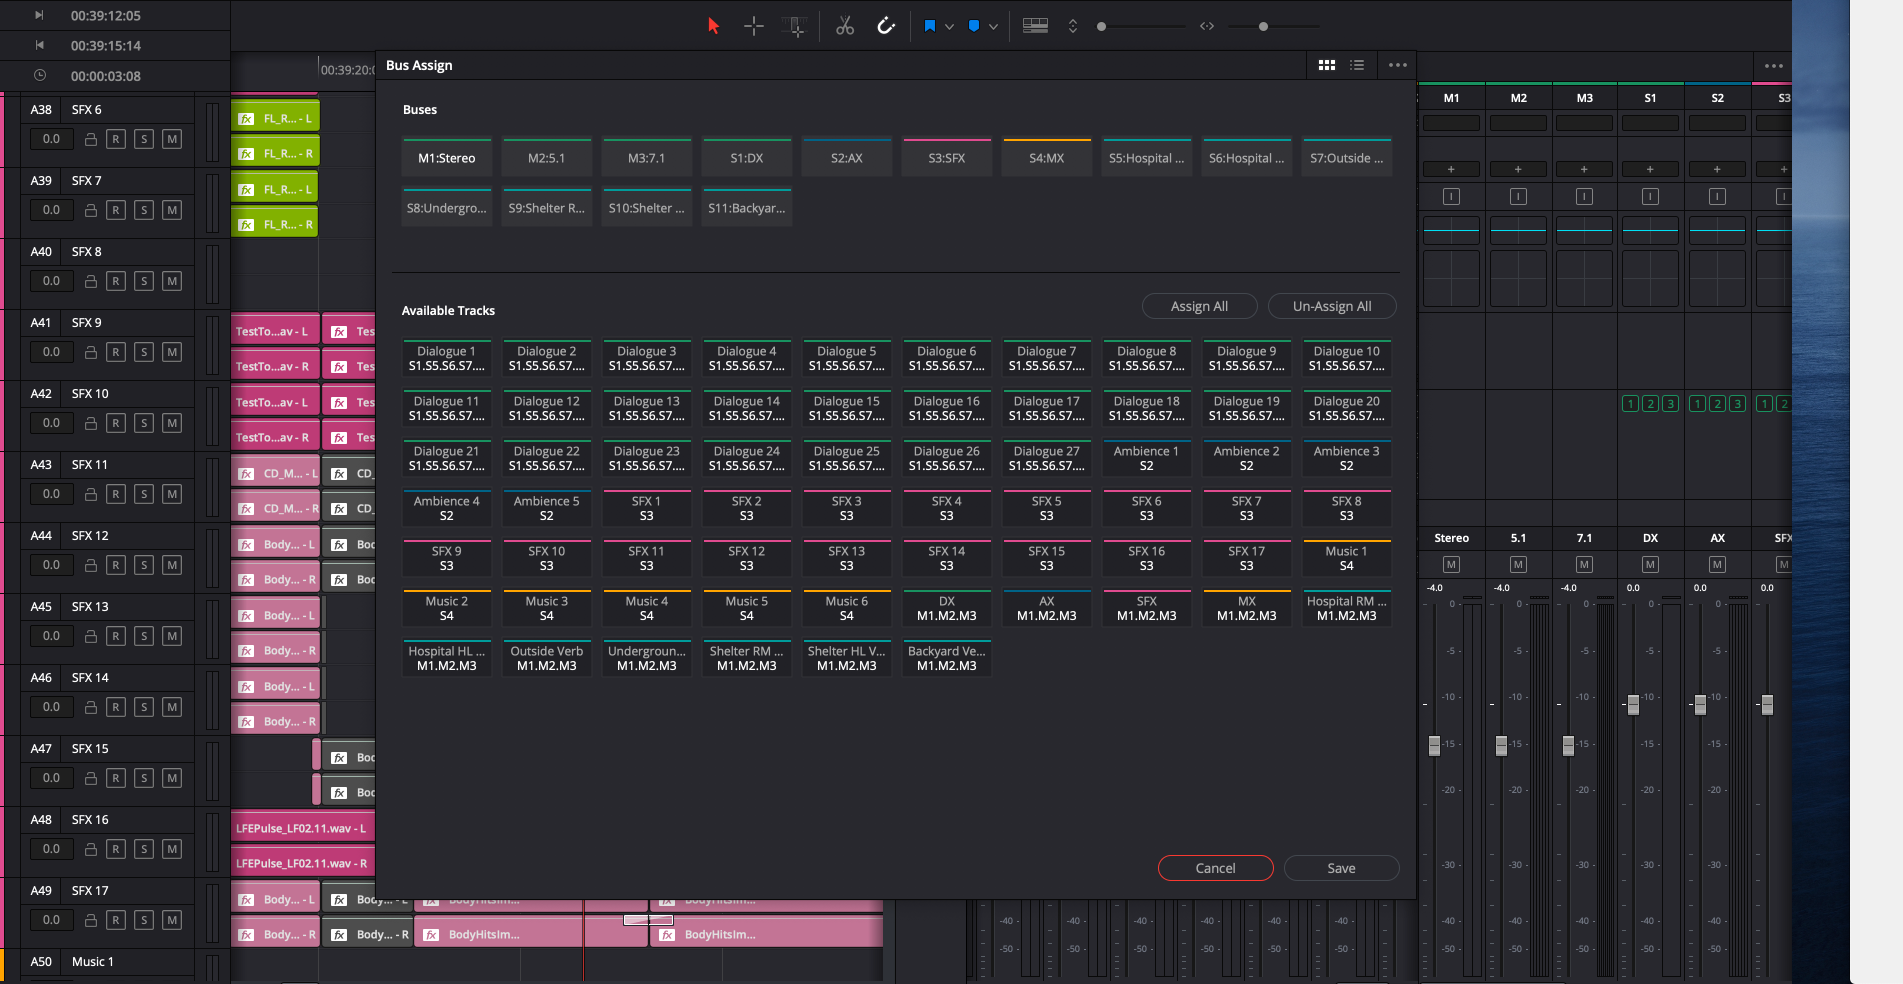Screen dimensions: 1903x984
Task: Lock track A38 SFX 6
Action: click(x=90, y=139)
